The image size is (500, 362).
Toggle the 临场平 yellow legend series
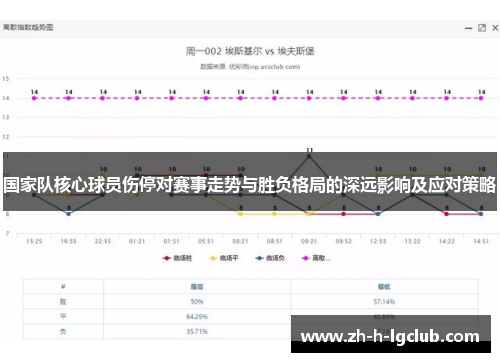tap(224, 258)
